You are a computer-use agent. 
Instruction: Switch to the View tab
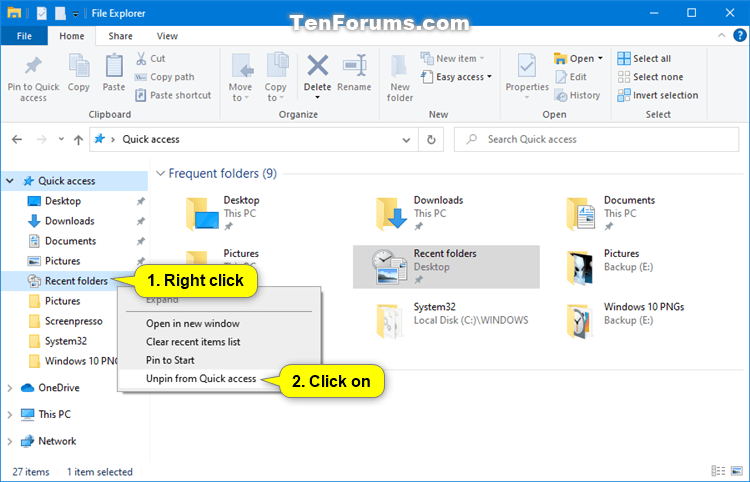[167, 36]
